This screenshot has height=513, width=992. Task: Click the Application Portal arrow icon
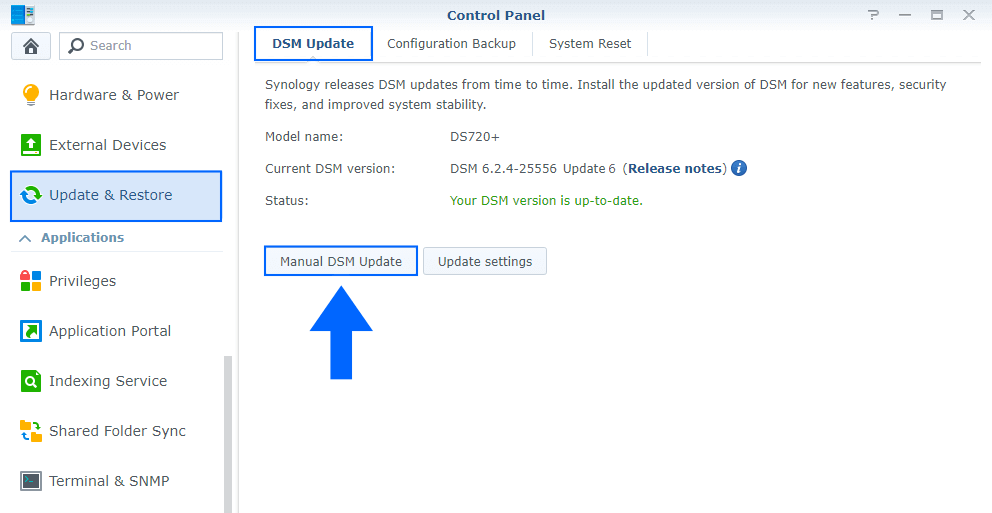point(30,331)
